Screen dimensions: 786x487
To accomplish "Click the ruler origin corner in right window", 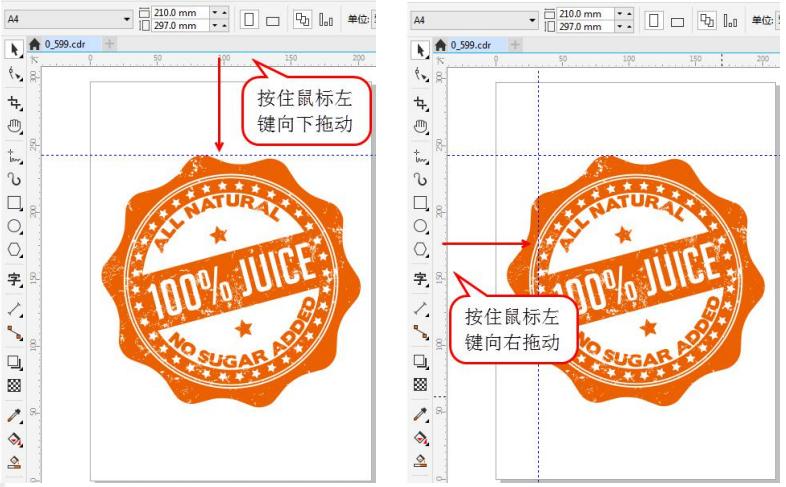I will [441, 61].
